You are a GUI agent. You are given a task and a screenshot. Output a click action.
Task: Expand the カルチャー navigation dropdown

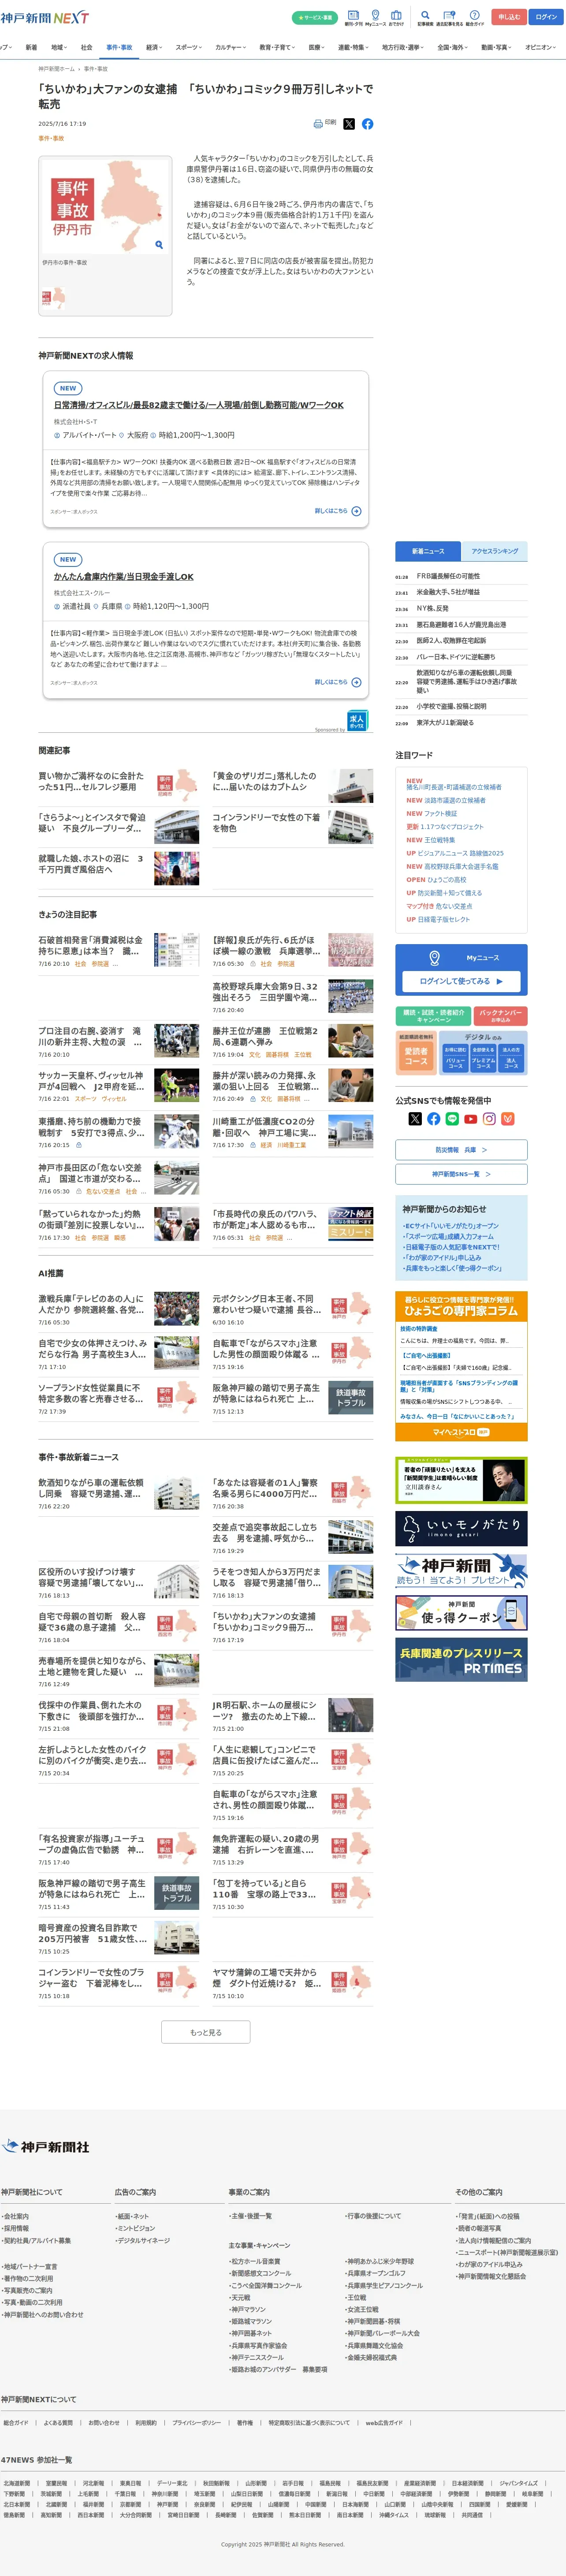(x=230, y=47)
